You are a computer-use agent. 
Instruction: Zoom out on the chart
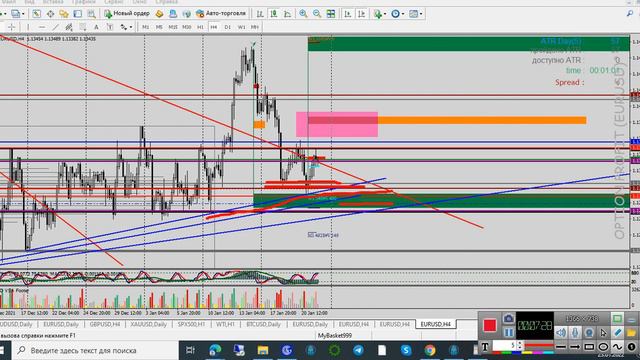coord(317,14)
